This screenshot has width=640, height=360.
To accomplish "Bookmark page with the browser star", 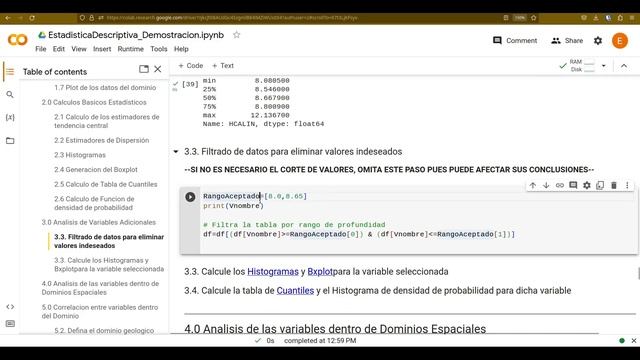I will pos(533,18).
